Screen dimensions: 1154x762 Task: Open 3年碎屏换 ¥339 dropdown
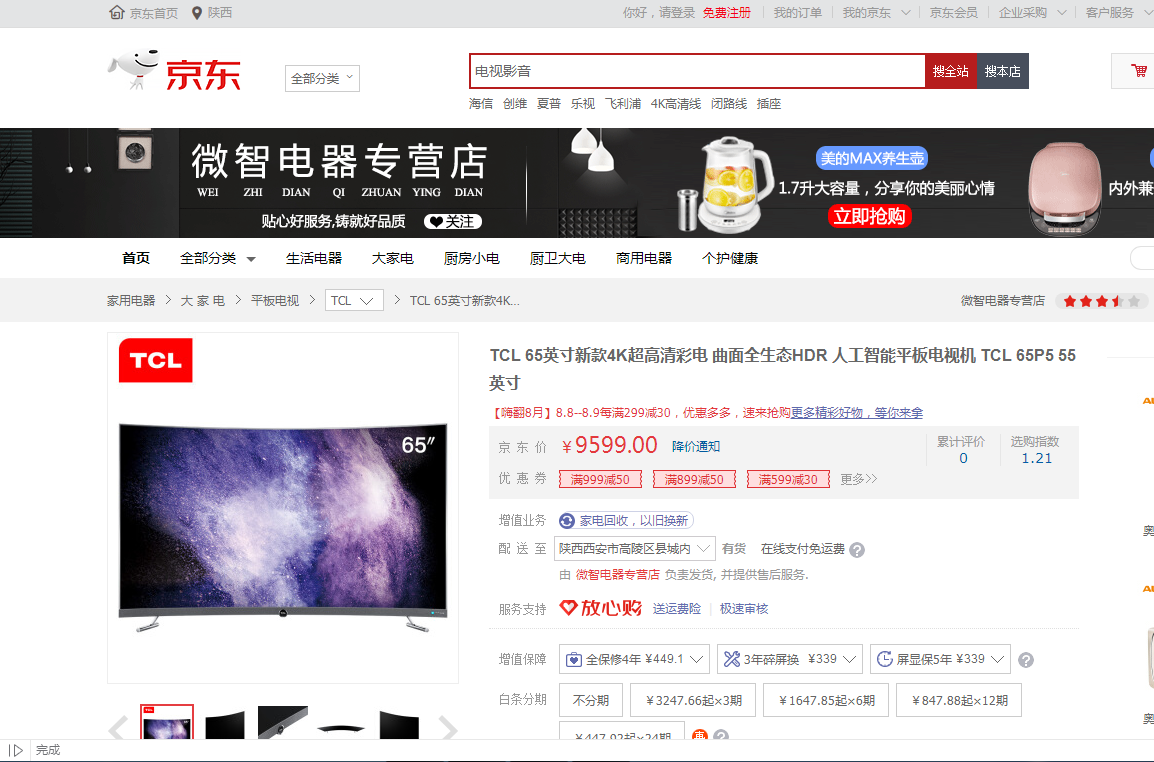coord(790,659)
